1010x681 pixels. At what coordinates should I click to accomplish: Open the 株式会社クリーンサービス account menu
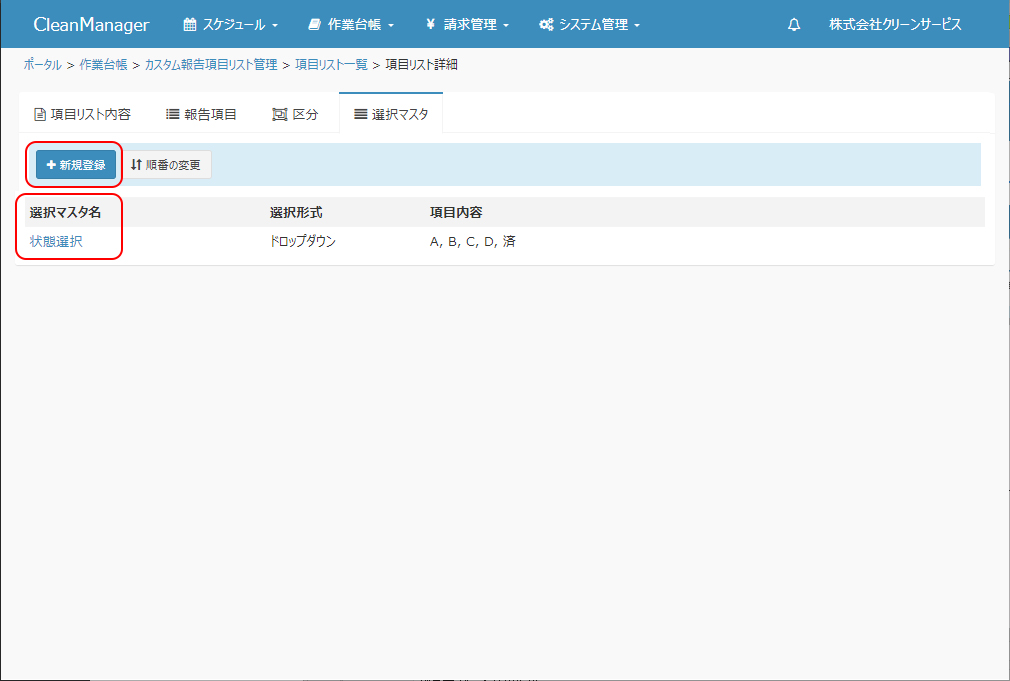(x=895, y=25)
